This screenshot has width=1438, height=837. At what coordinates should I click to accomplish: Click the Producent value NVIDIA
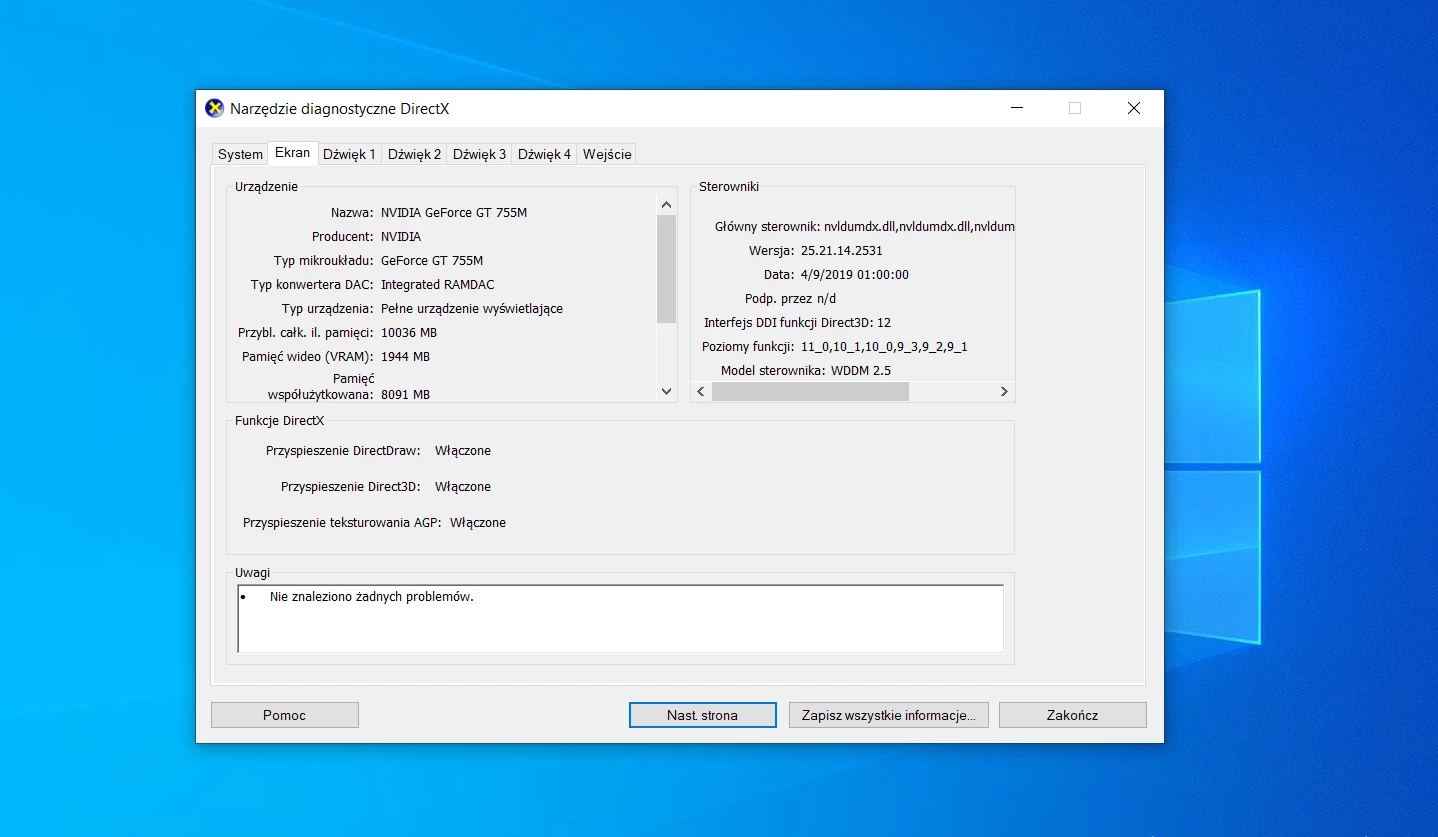[401, 237]
